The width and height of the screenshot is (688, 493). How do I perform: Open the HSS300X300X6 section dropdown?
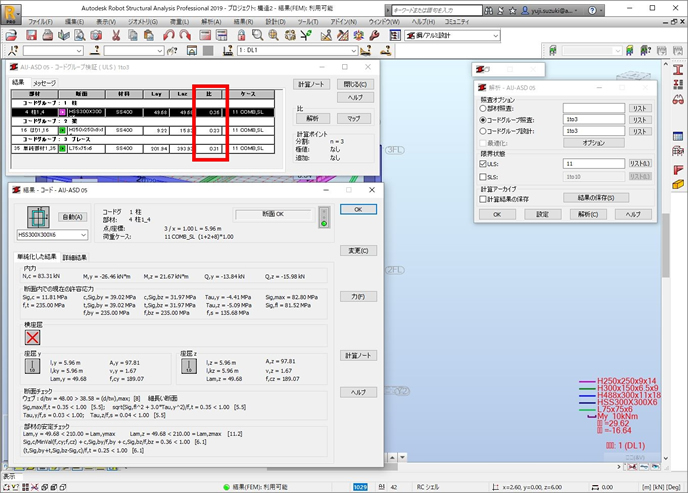(x=83, y=235)
